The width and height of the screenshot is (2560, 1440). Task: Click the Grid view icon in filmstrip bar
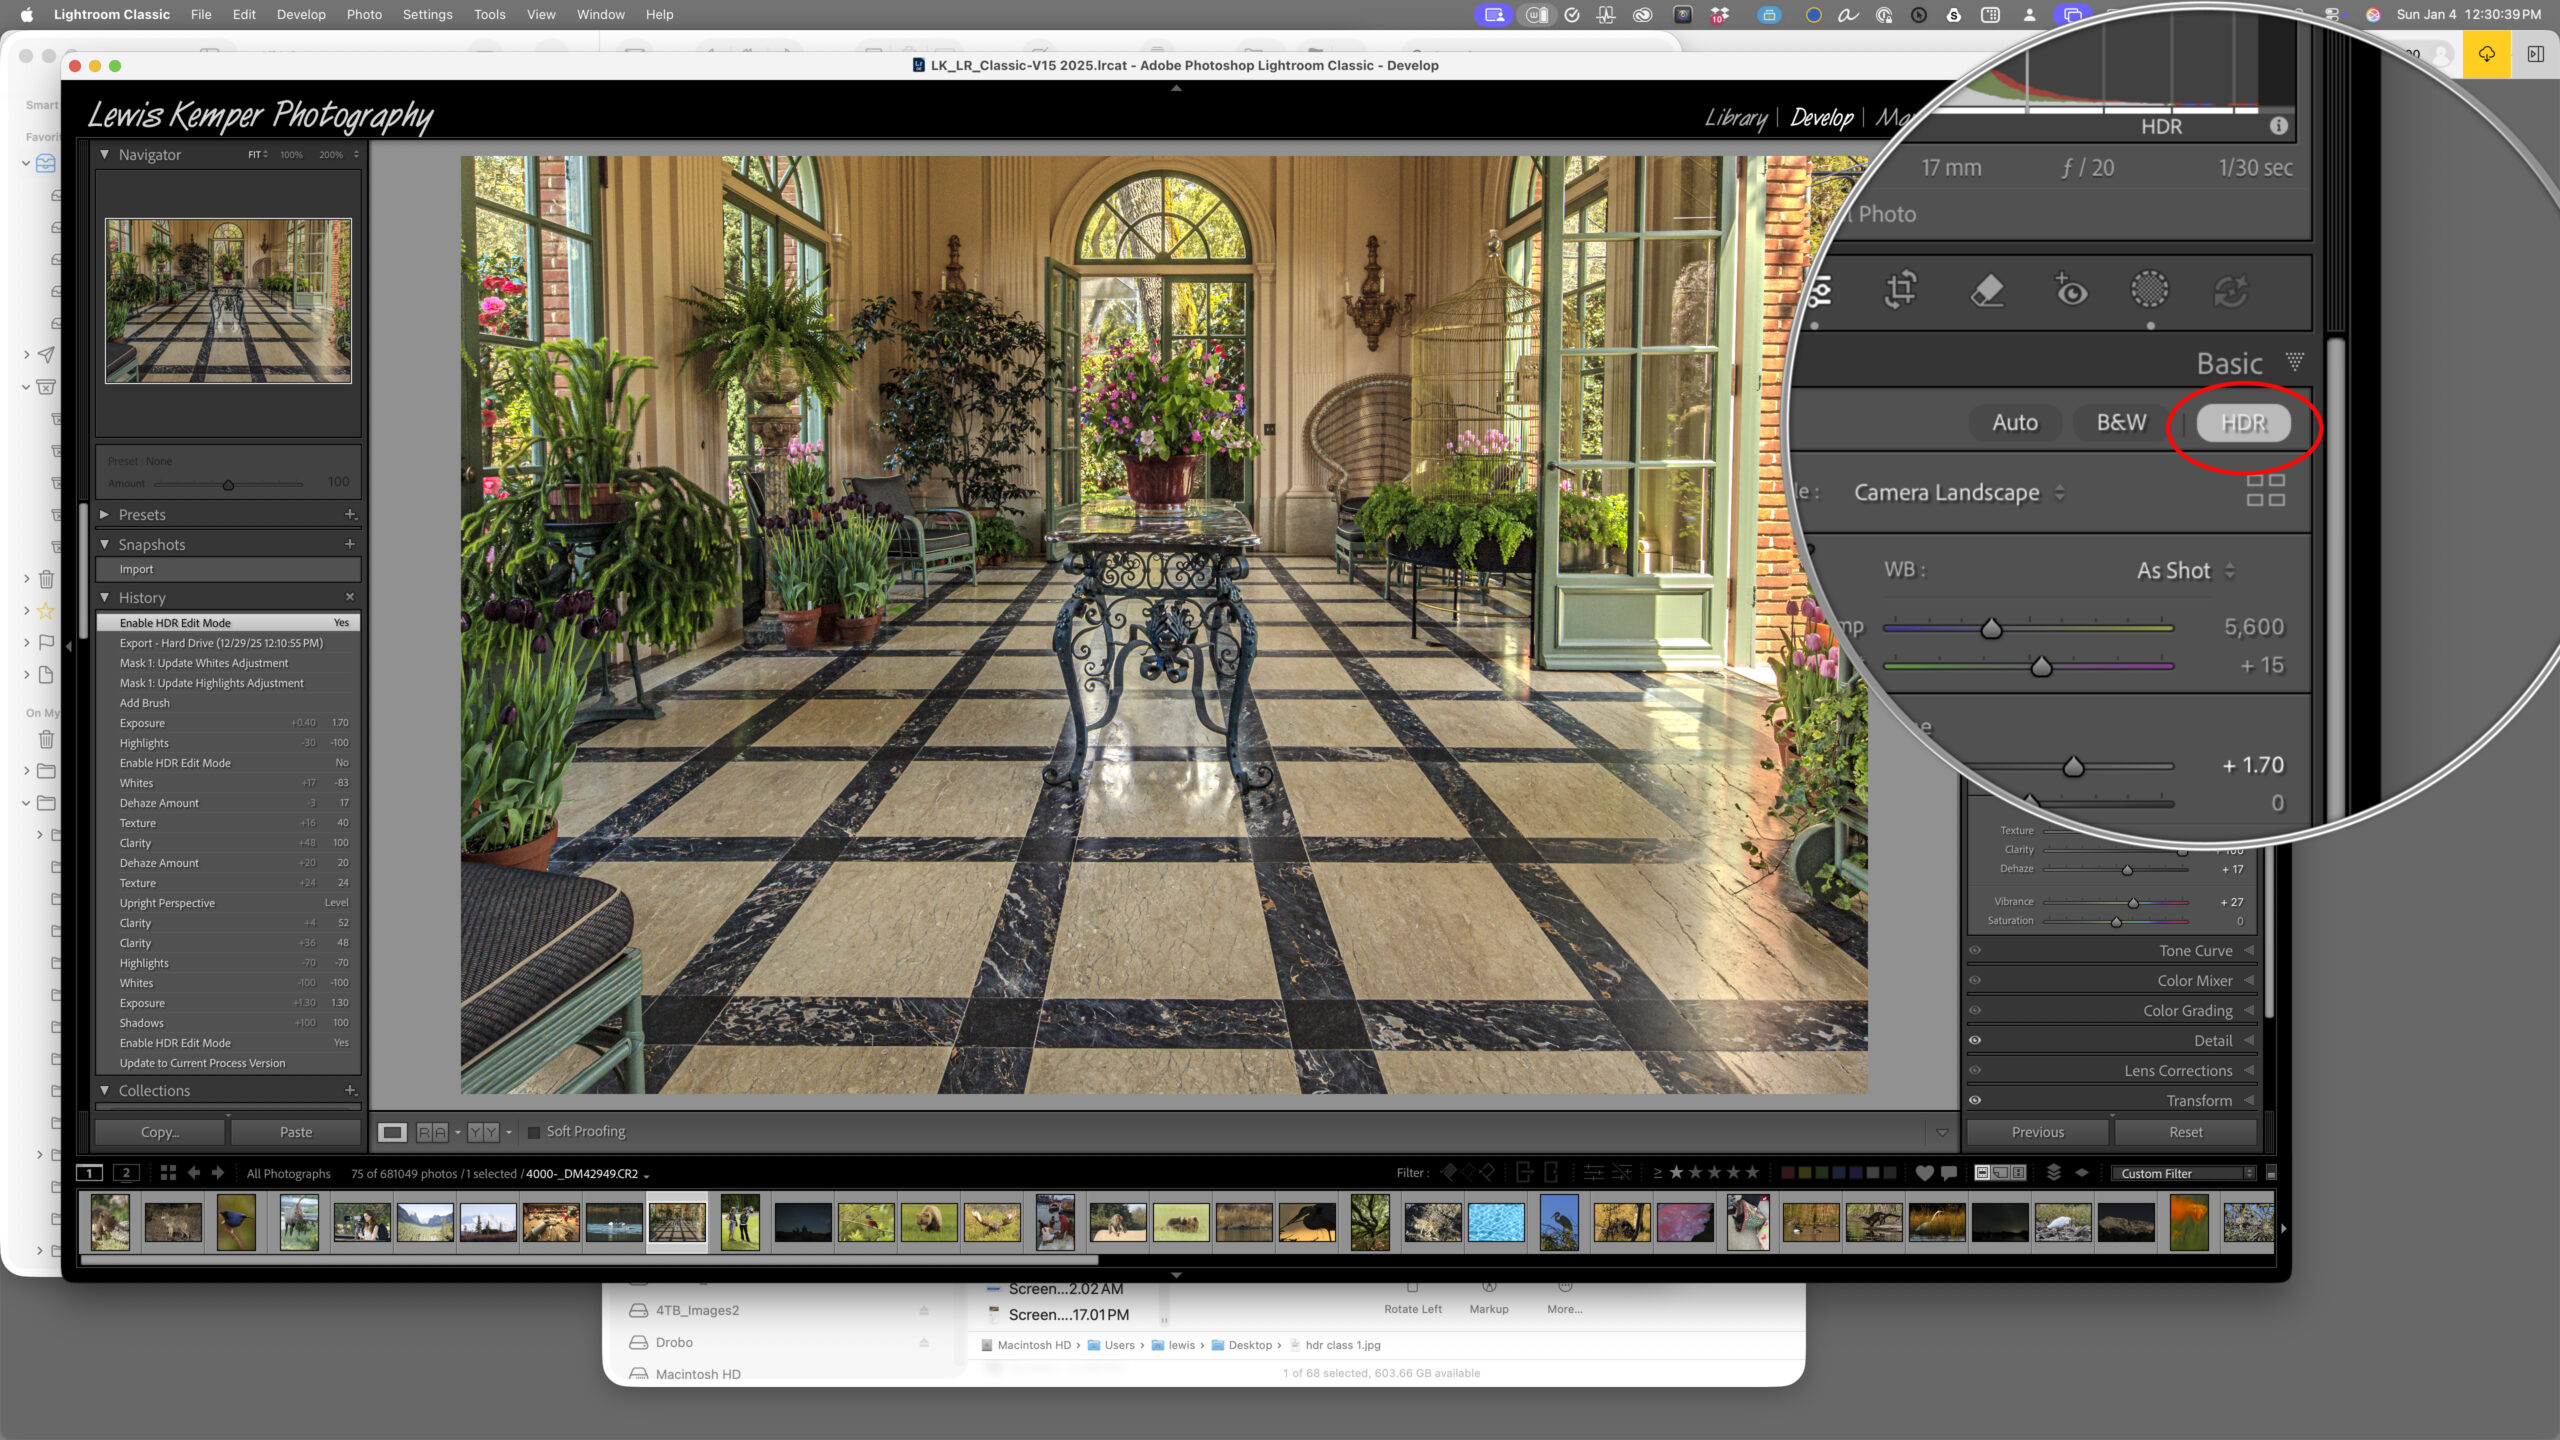pyautogui.click(x=168, y=1173)
